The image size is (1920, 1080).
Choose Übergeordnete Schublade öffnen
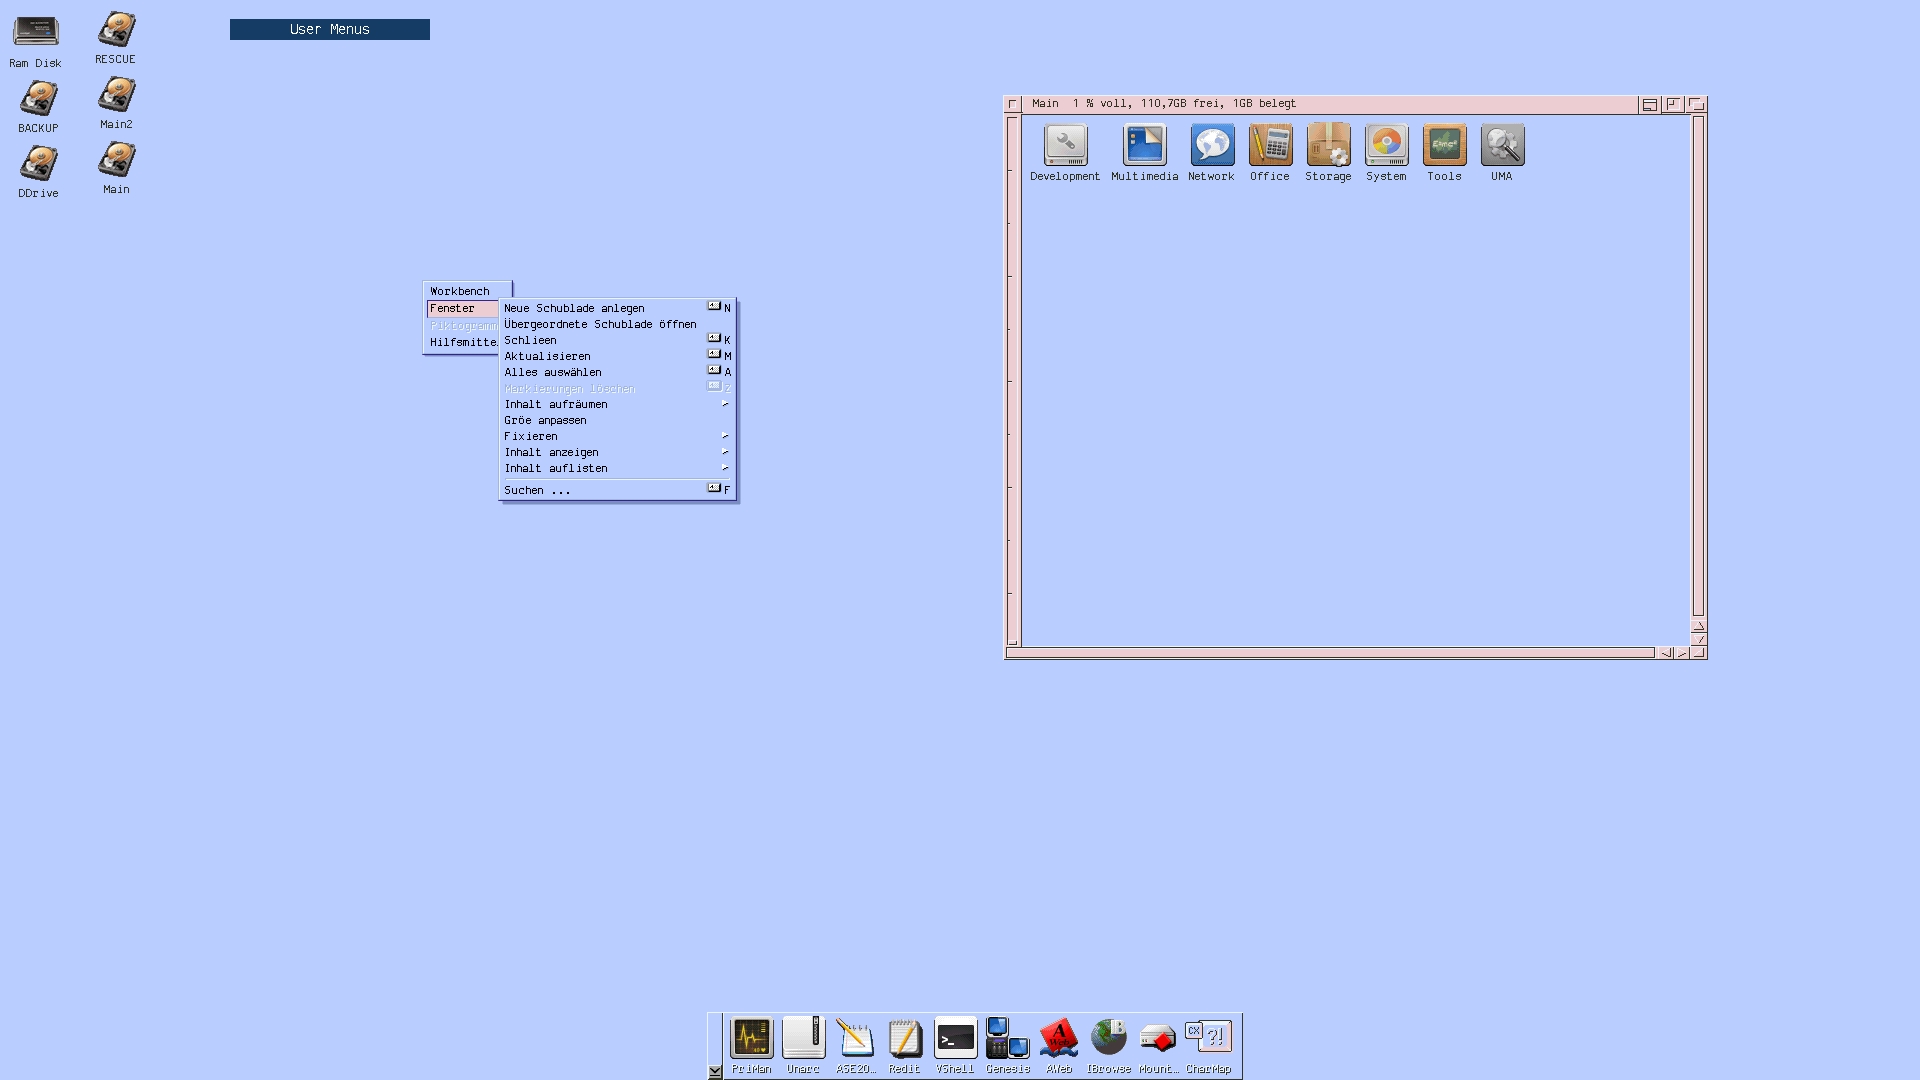[x=617, y=324]
